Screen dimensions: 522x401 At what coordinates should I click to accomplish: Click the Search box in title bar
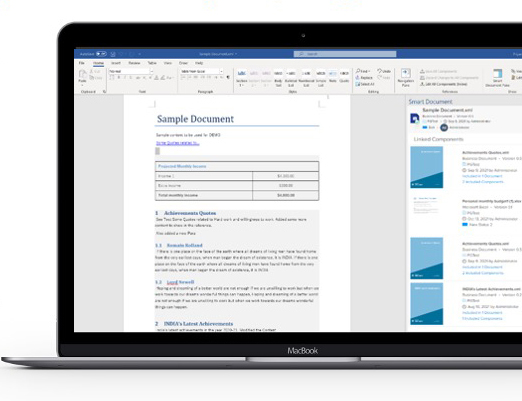345,54
